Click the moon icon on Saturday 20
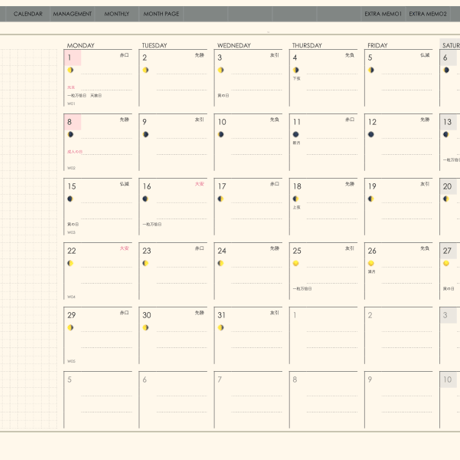460x460 pixels. 446,199
